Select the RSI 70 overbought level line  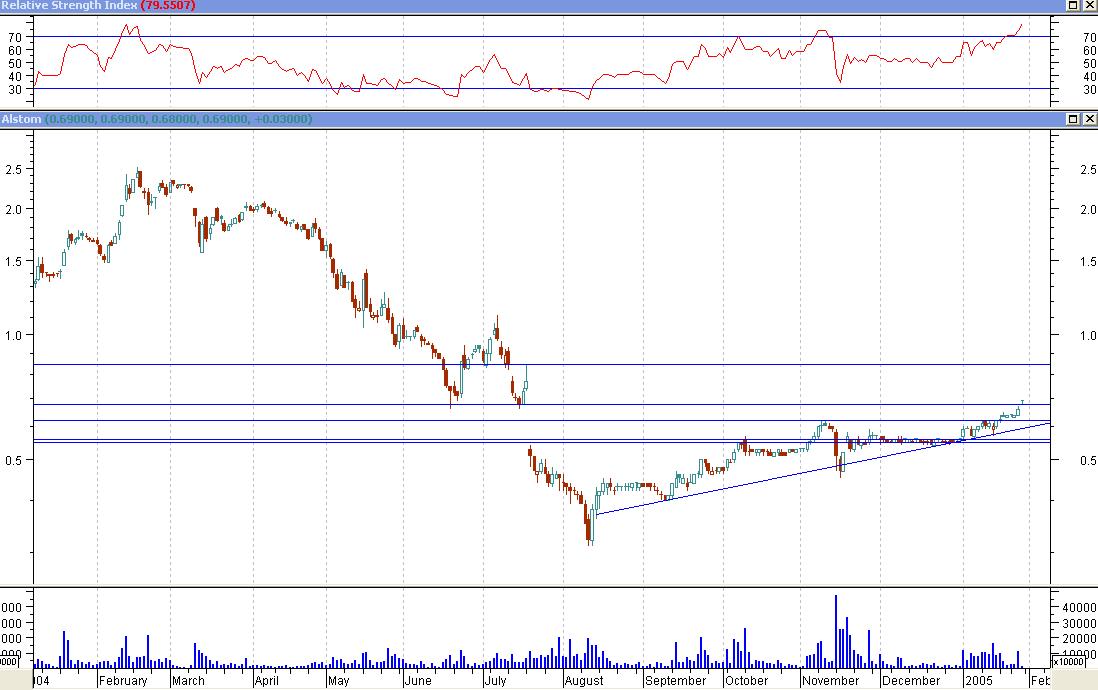pyautogui.click(x=542, y=36)
